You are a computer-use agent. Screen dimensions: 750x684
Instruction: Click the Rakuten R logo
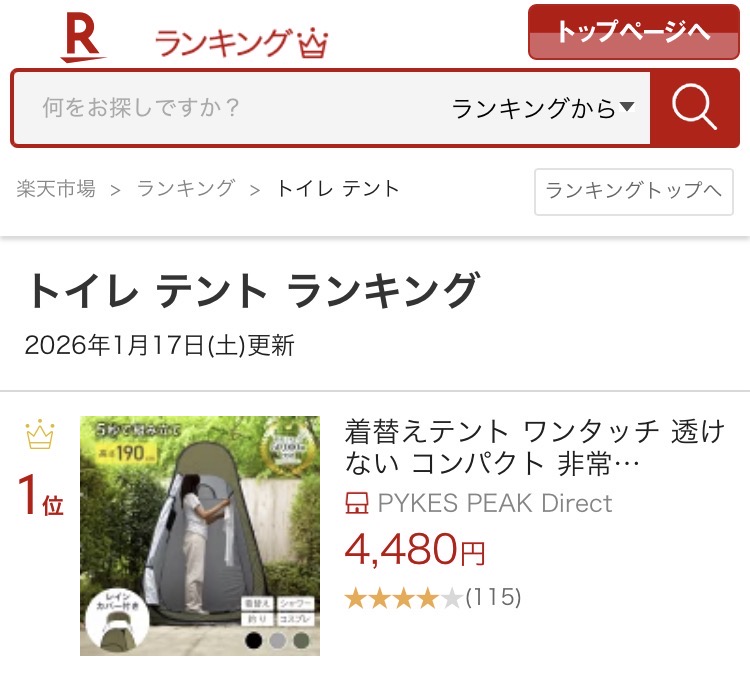(x=83, y=37)
